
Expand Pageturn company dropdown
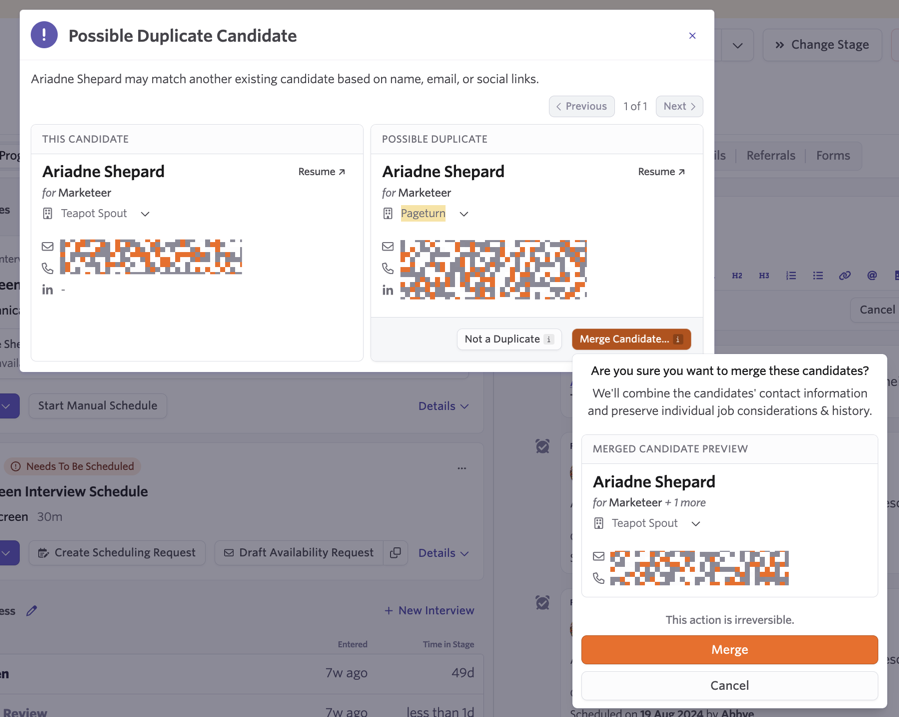click(464, 214)
